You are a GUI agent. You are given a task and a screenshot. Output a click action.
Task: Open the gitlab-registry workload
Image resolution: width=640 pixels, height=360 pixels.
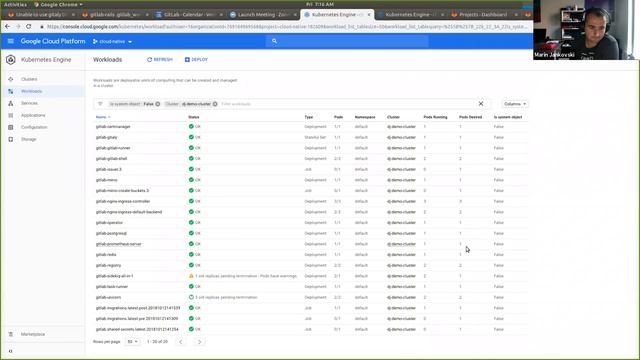(108, 265)
